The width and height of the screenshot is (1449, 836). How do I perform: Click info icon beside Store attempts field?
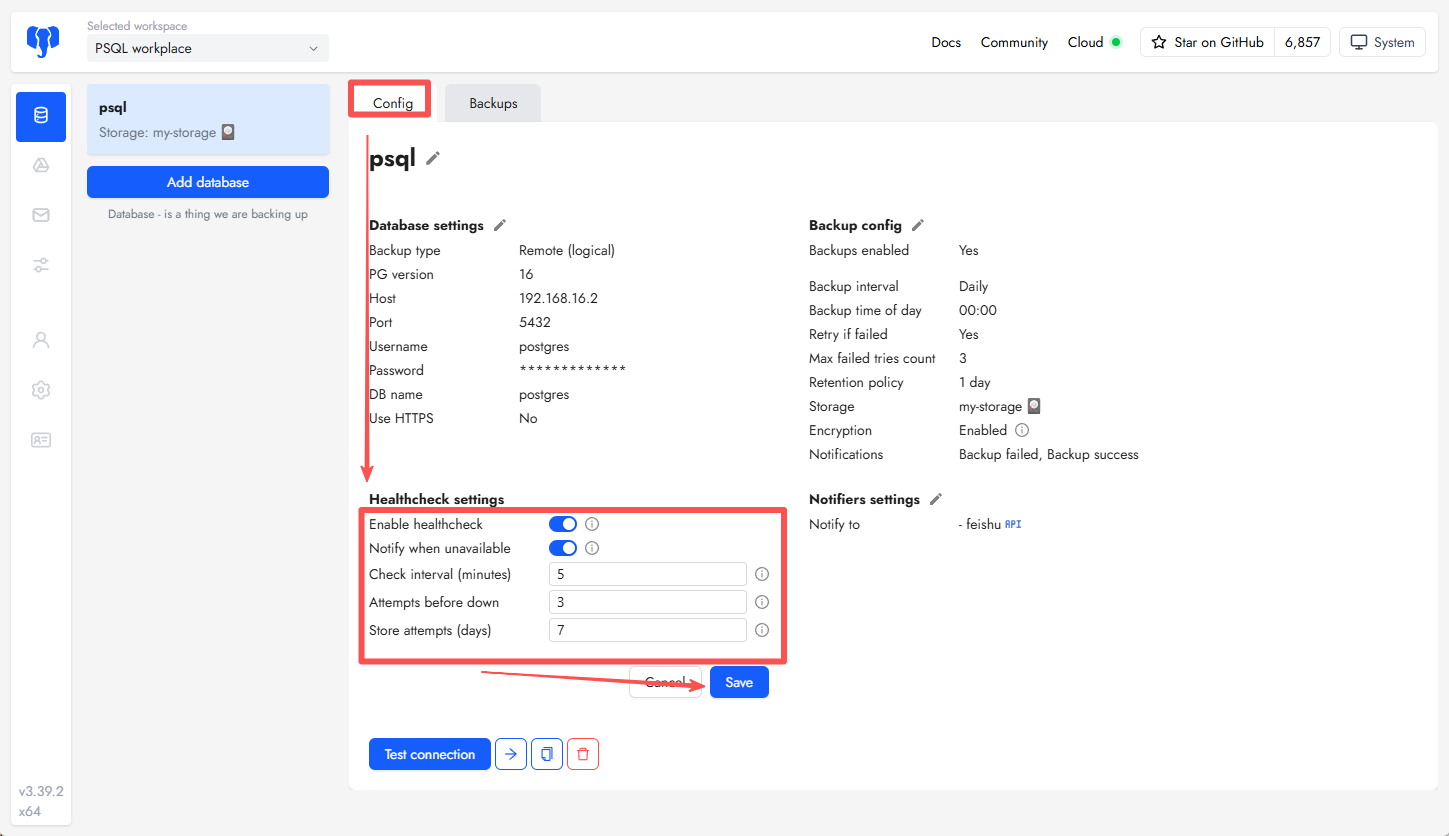[762, 630]
